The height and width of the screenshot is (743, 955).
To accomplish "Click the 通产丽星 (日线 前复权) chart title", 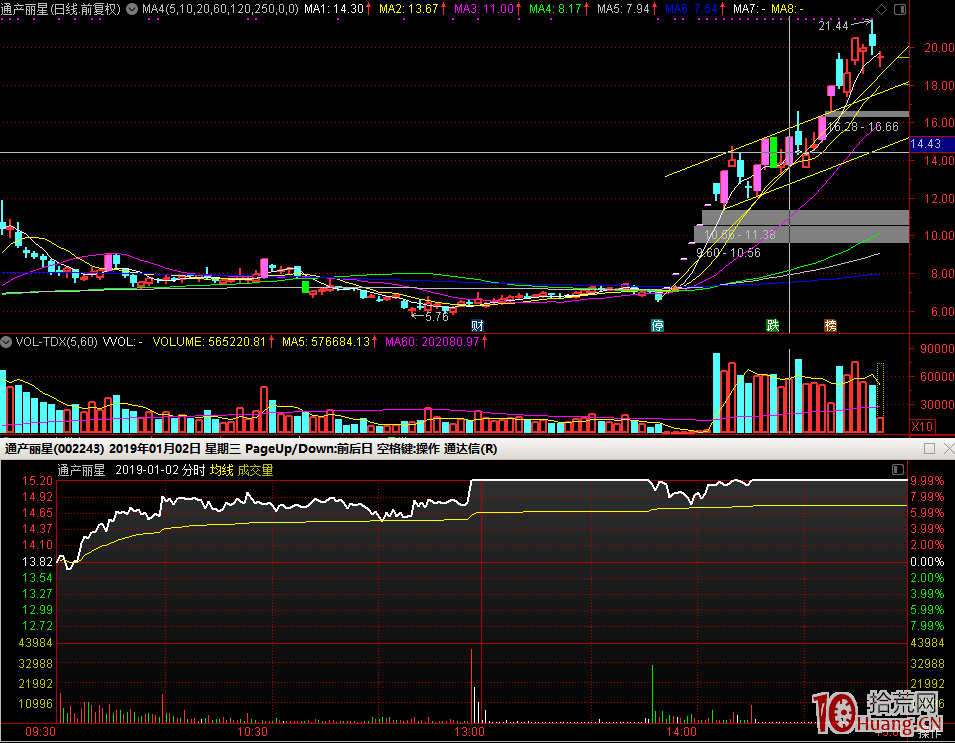I will coord(60,9).
